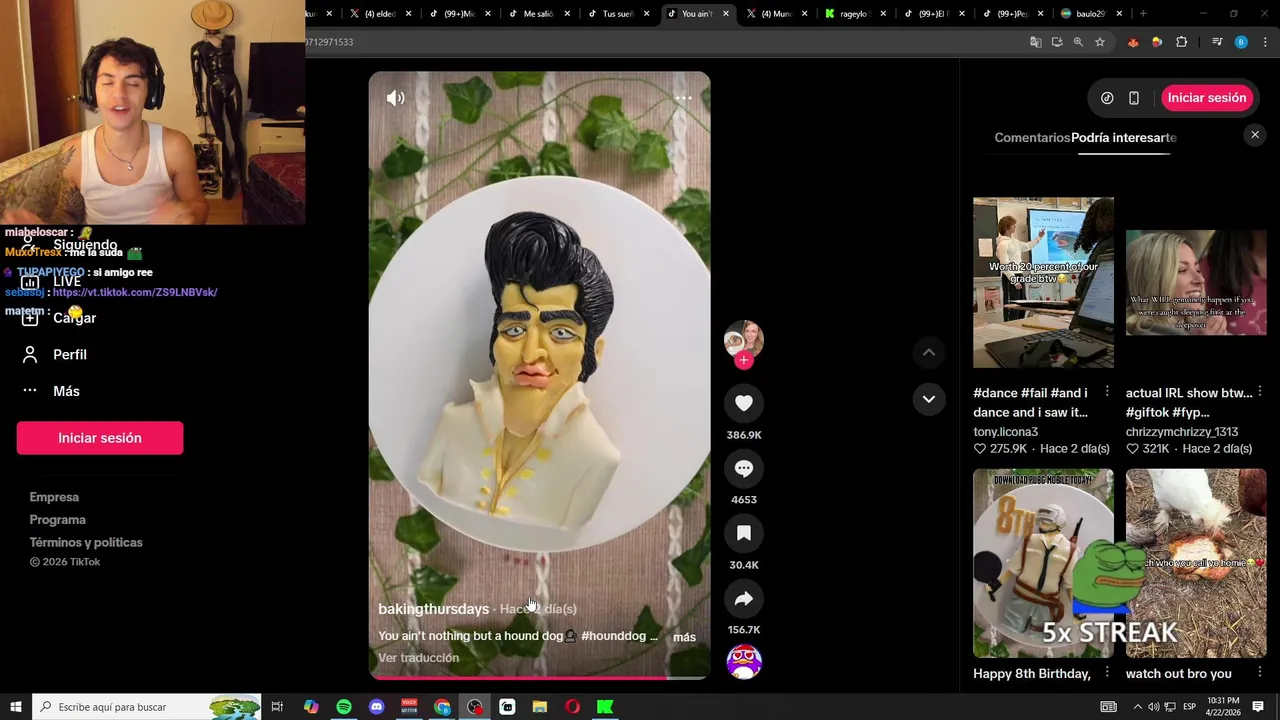Click "Ver traducción" under the caption
This screenshot has height=720, width=1280.
pyautogui.click(x=418, y=658)
